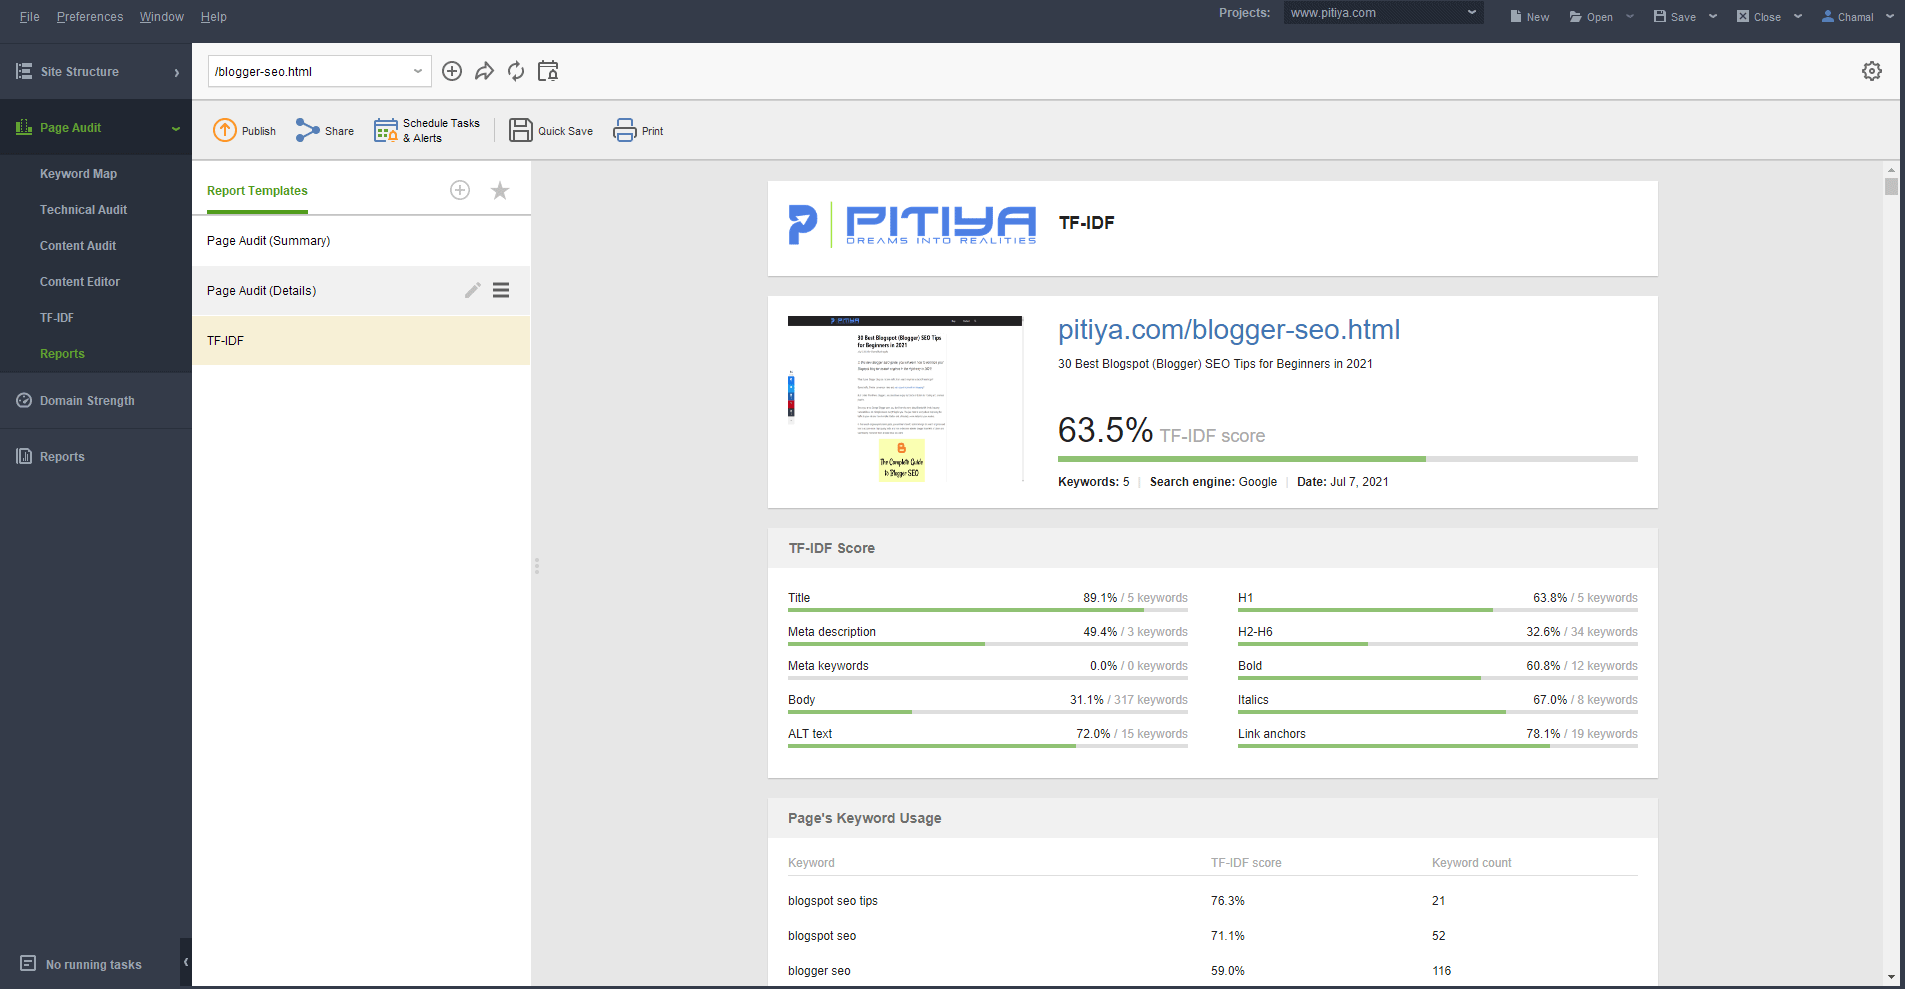
Task: Click the add page plus icon
Action: [x=452, y=71]
